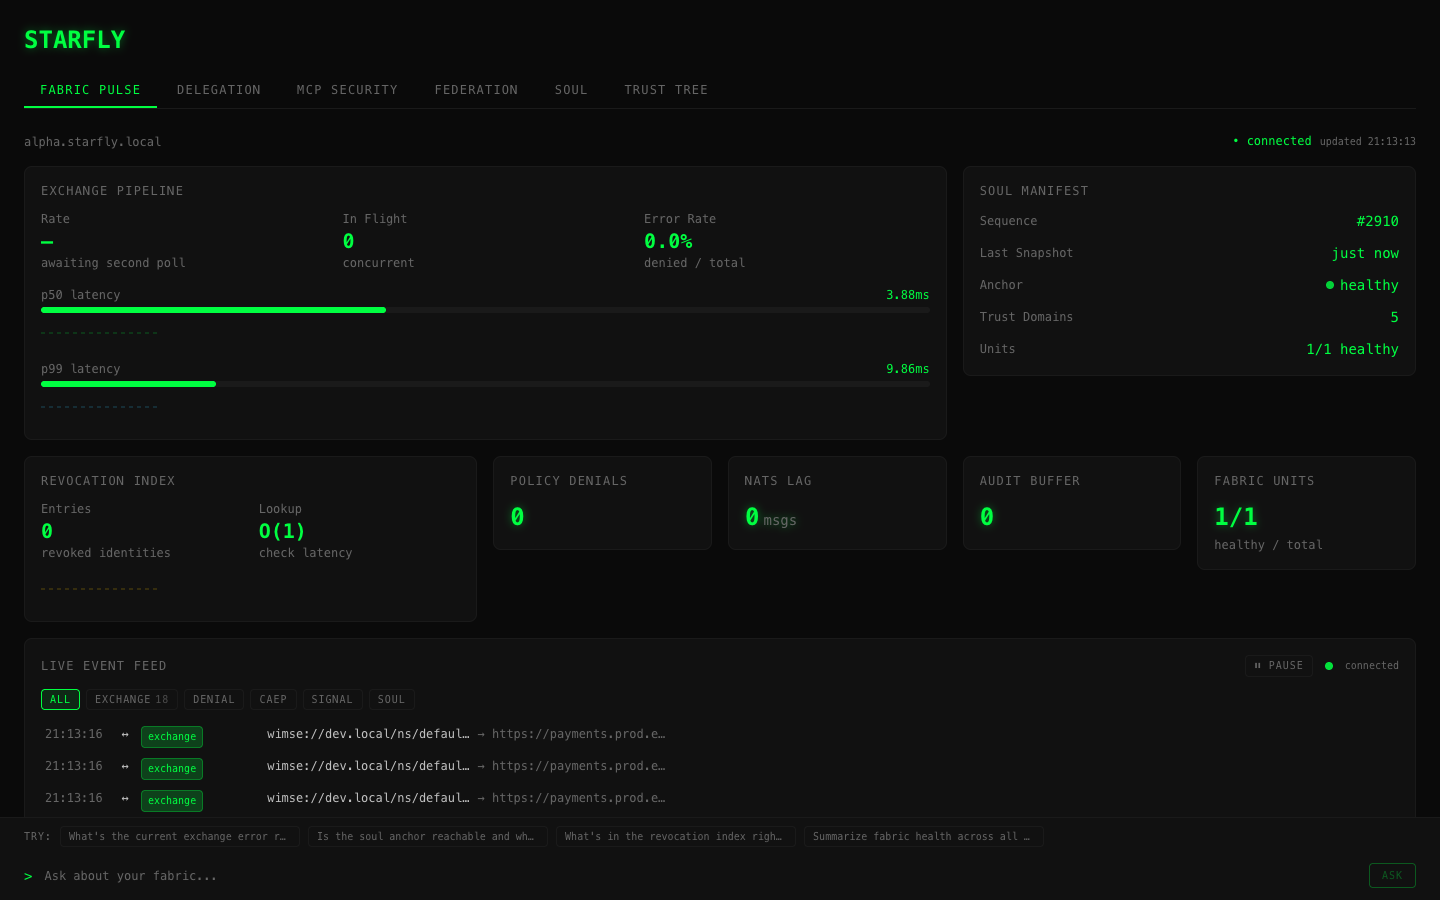Click the NATS Lag '0 msgs' value
Image resolution: width=1440 pixels, height=900 pixels.
[770, 518]
